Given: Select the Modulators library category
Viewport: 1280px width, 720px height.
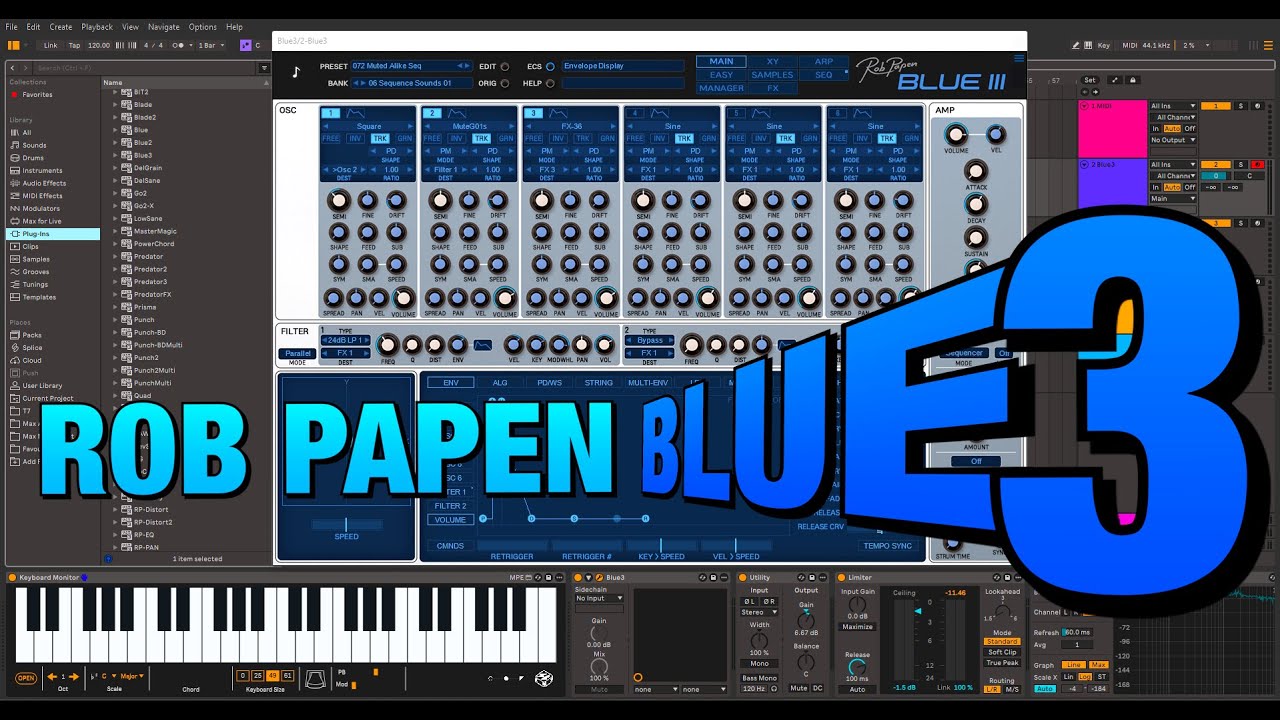Looking at the screenshot, I should click(39, 208).
